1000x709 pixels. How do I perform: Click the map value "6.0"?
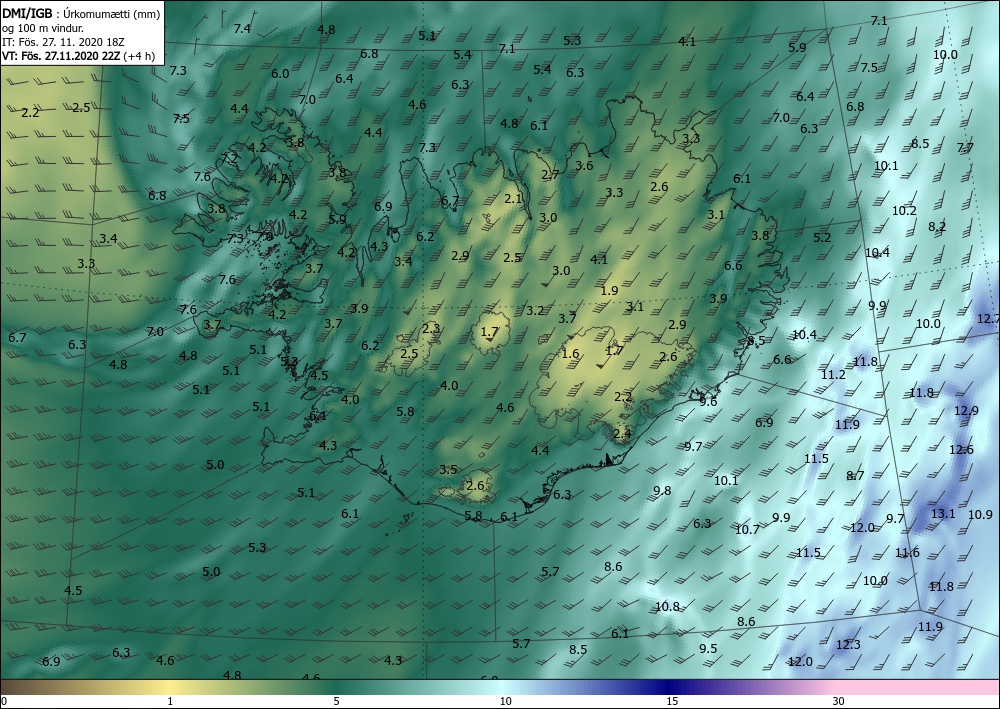coord(281,73)
